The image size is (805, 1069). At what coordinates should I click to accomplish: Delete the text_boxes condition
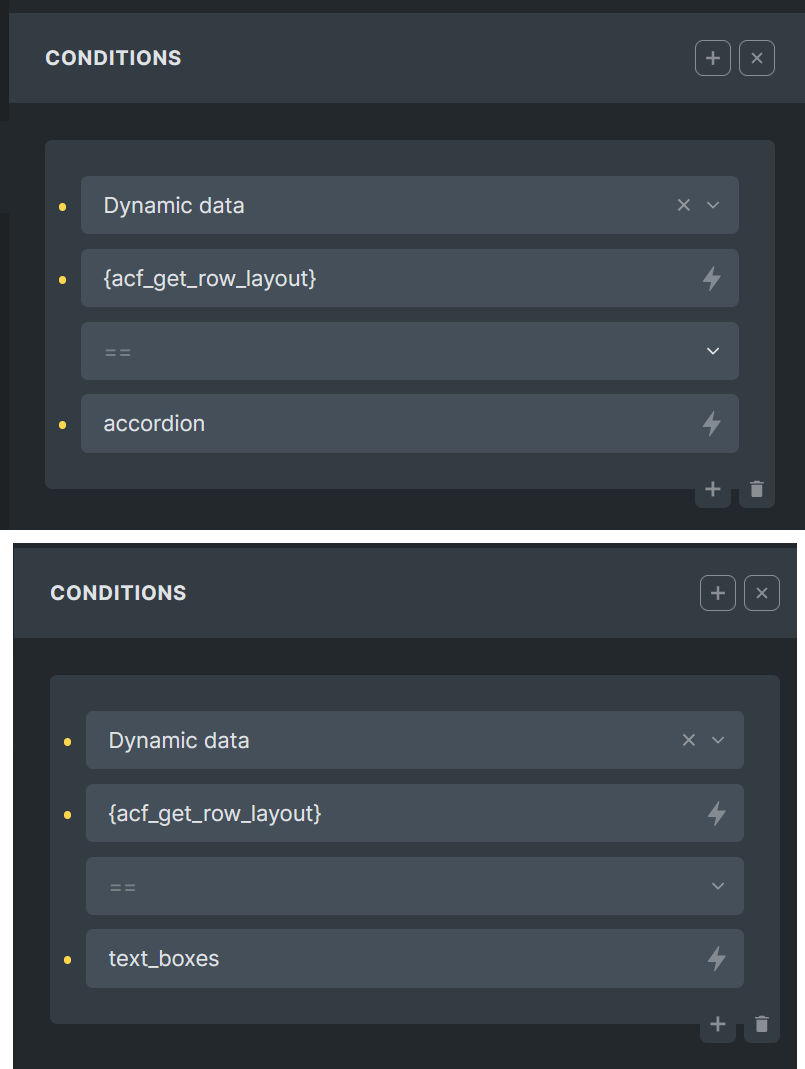pyautogui.click(x=762, y=1025)
